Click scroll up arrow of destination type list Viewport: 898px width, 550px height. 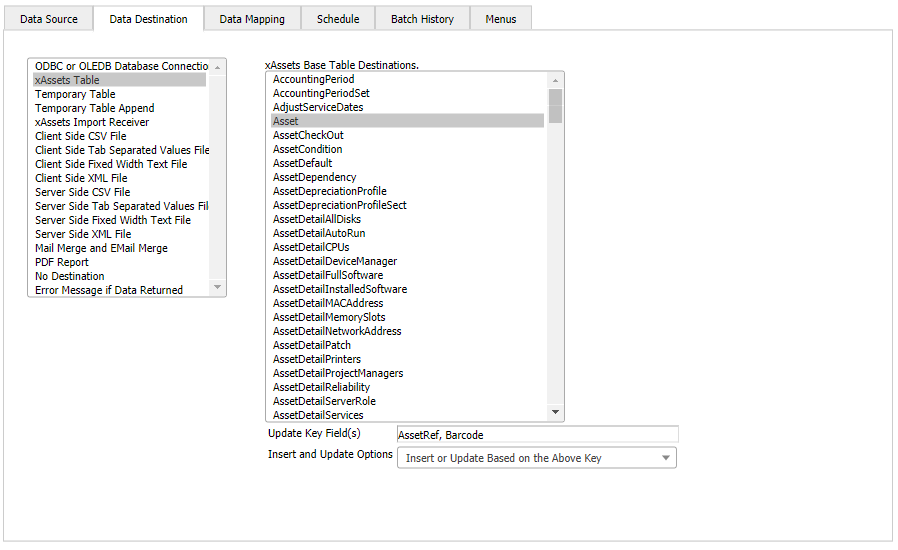click(218, 67)
